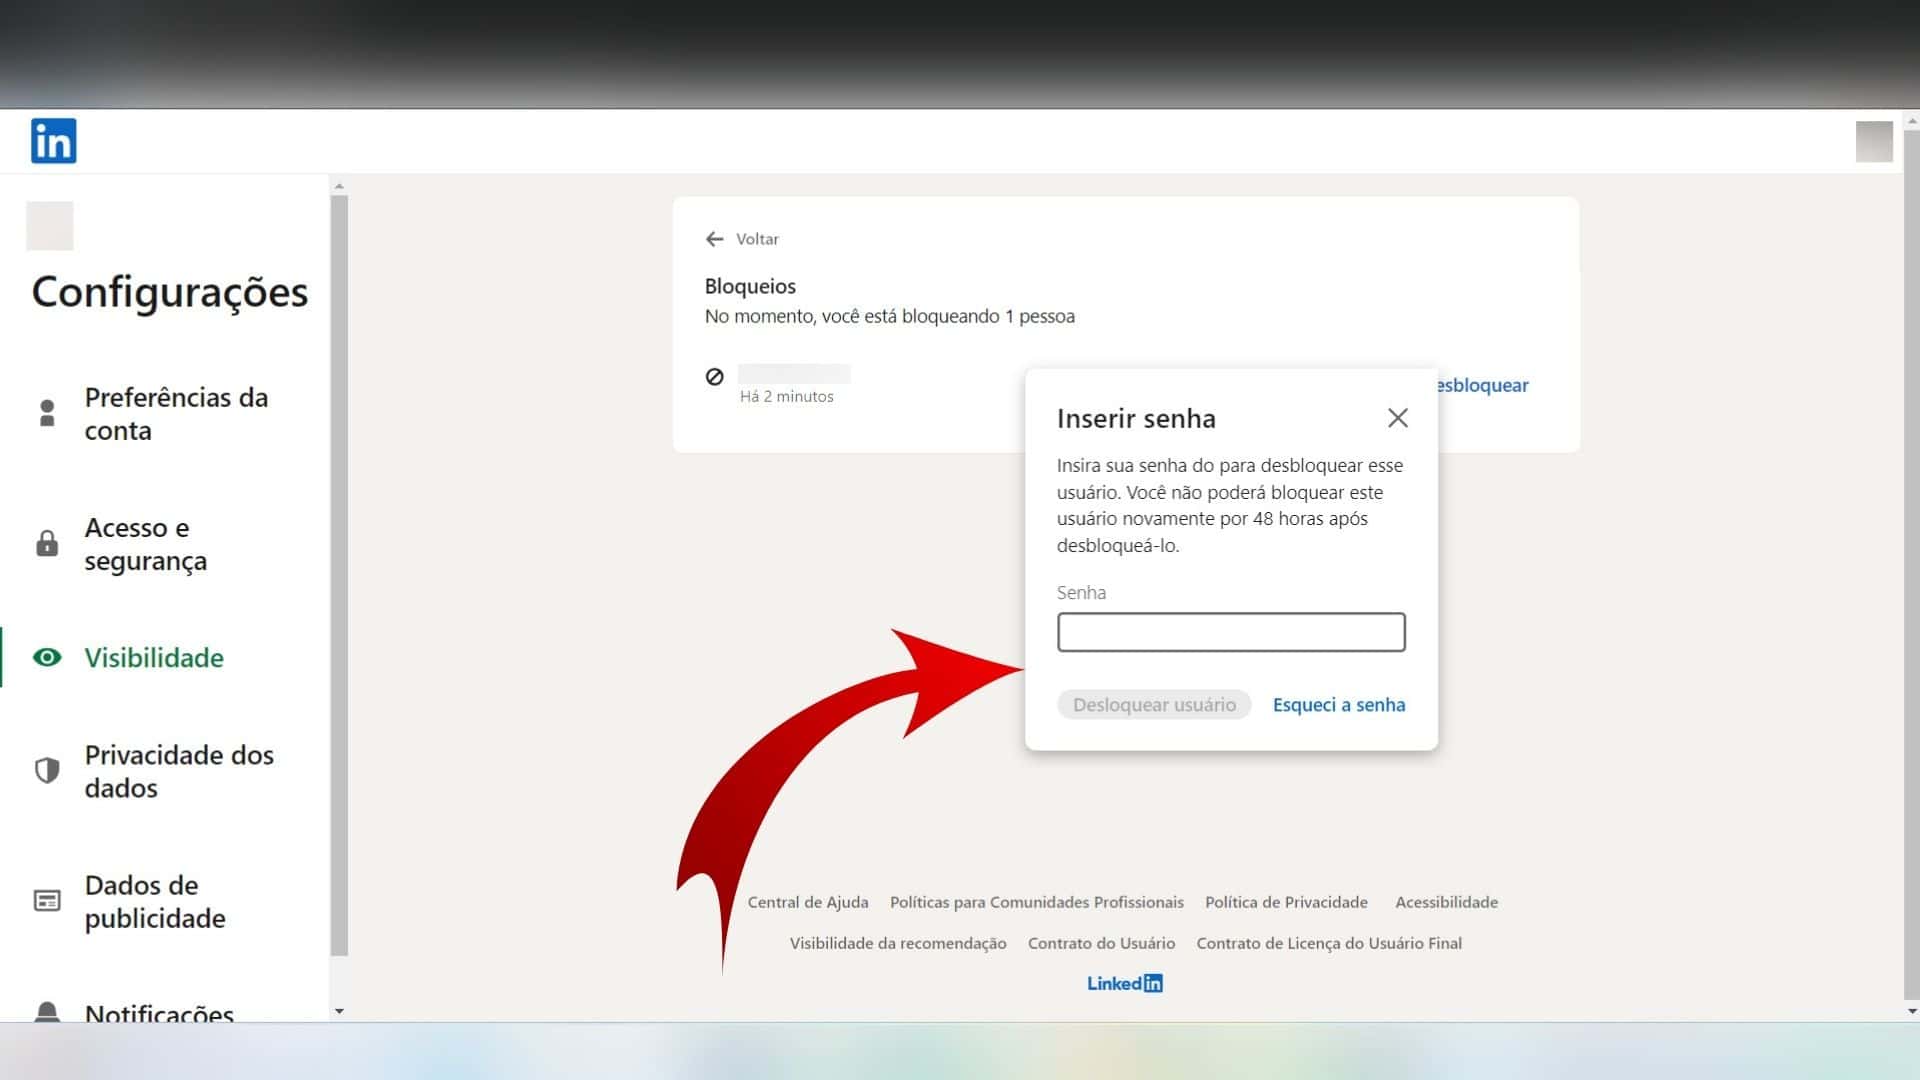Screen dimensions: 1920x1080
Task: Click the sidebar scrollbar up arrow
Action: tap(339, 186)
